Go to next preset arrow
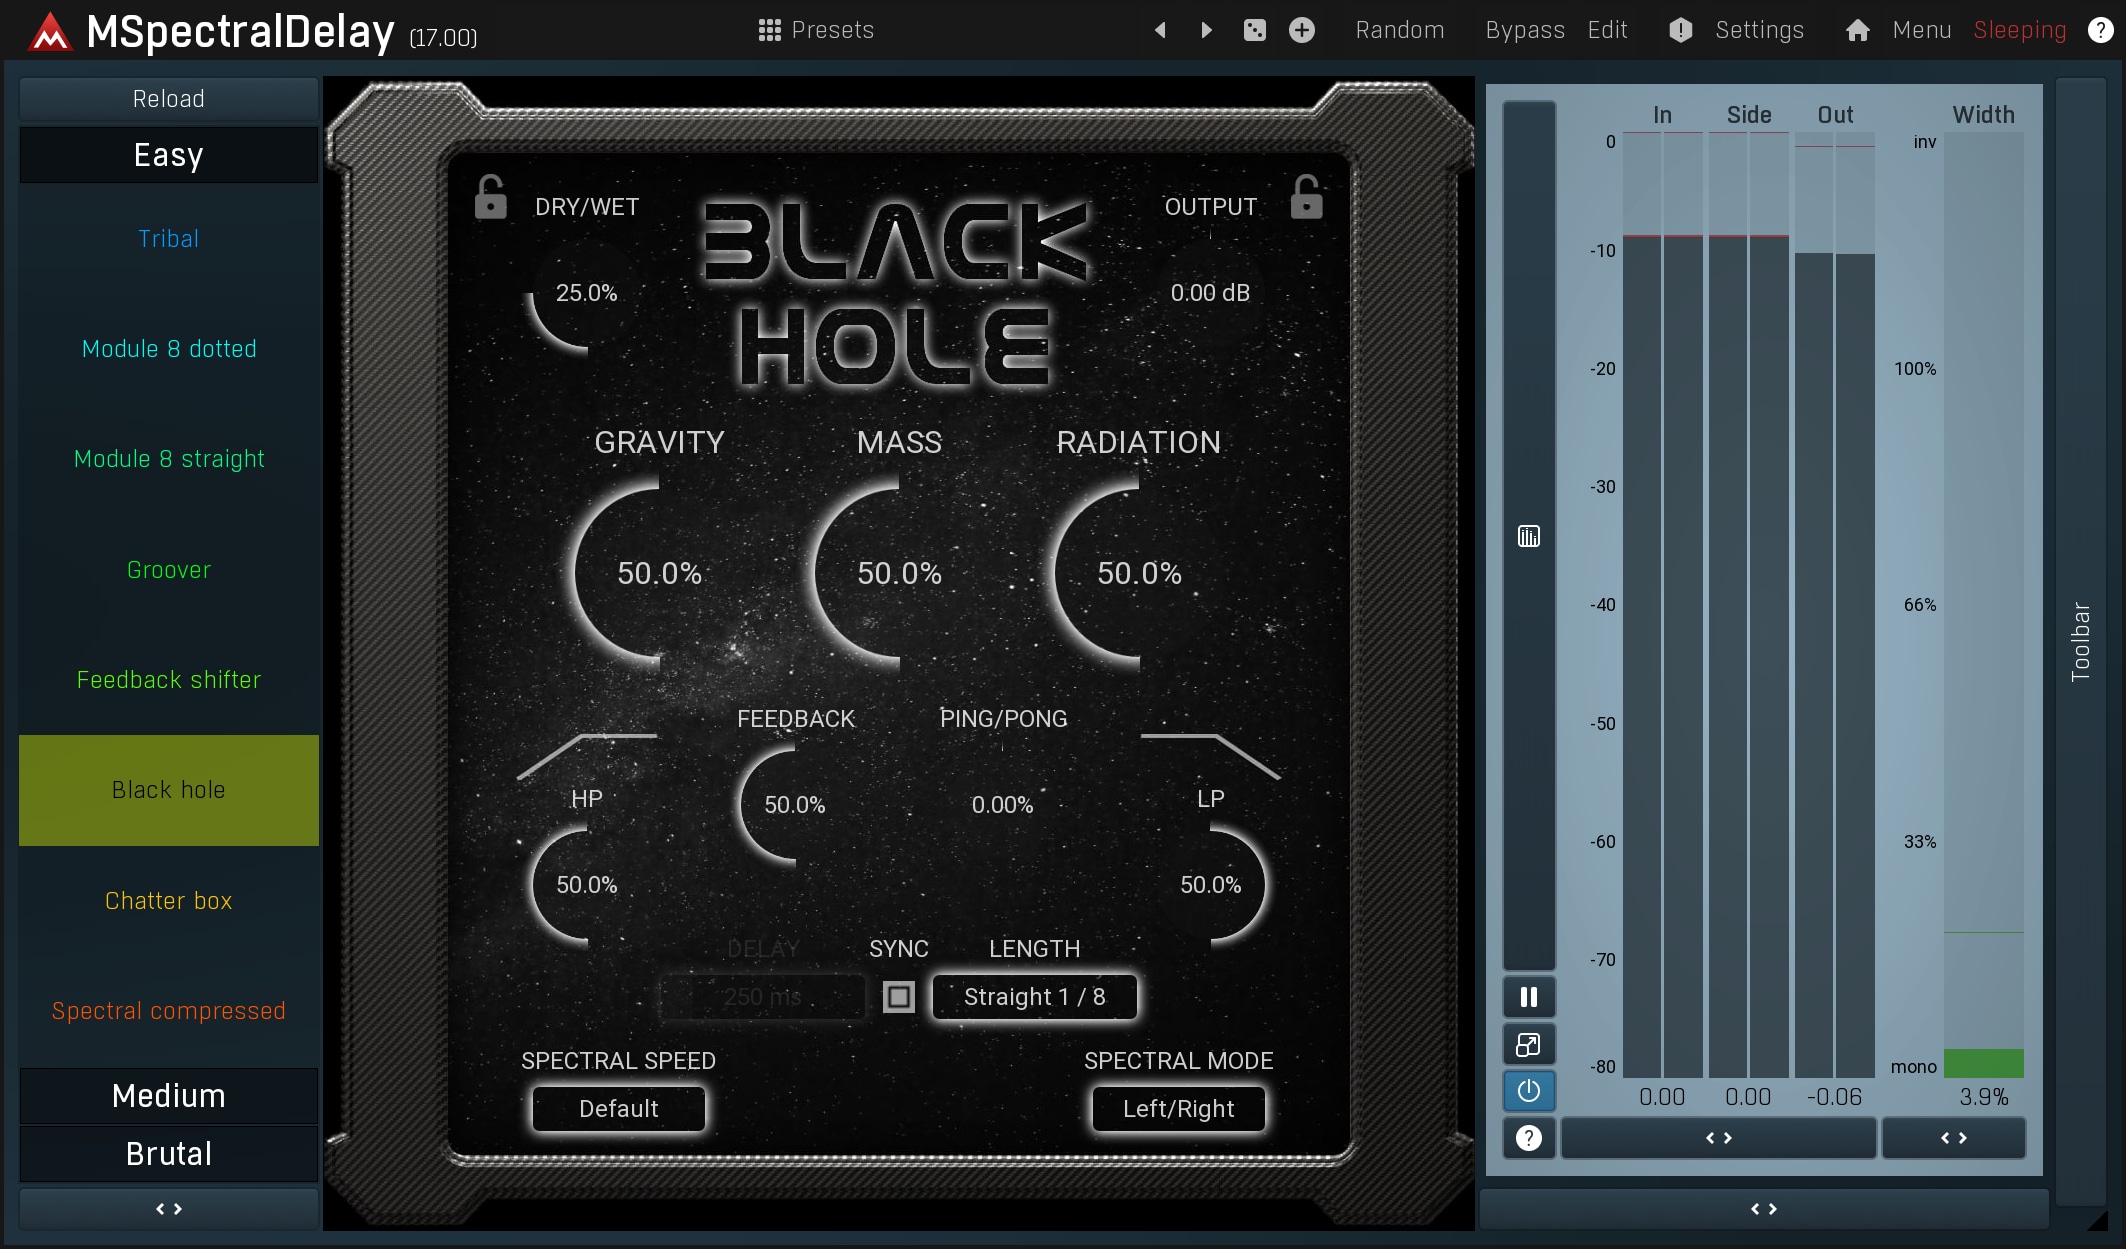The width and height of the screenshot is (2126, 1249). tap(1206, 30)
